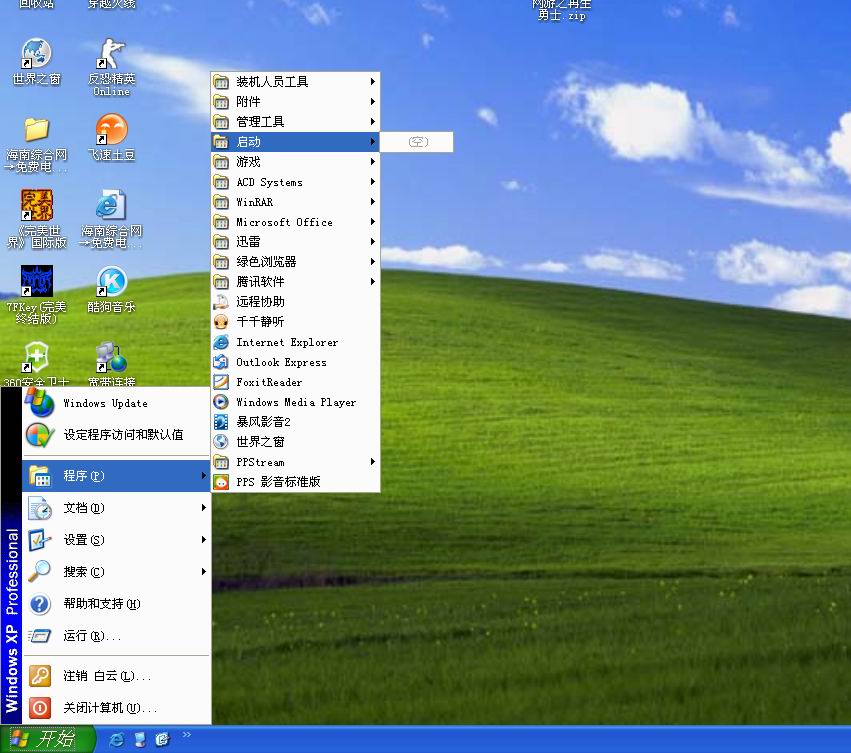Choose 注销 白云(L)...
The width and height of the screenshot is (851, 753).
tap(116, 676)
